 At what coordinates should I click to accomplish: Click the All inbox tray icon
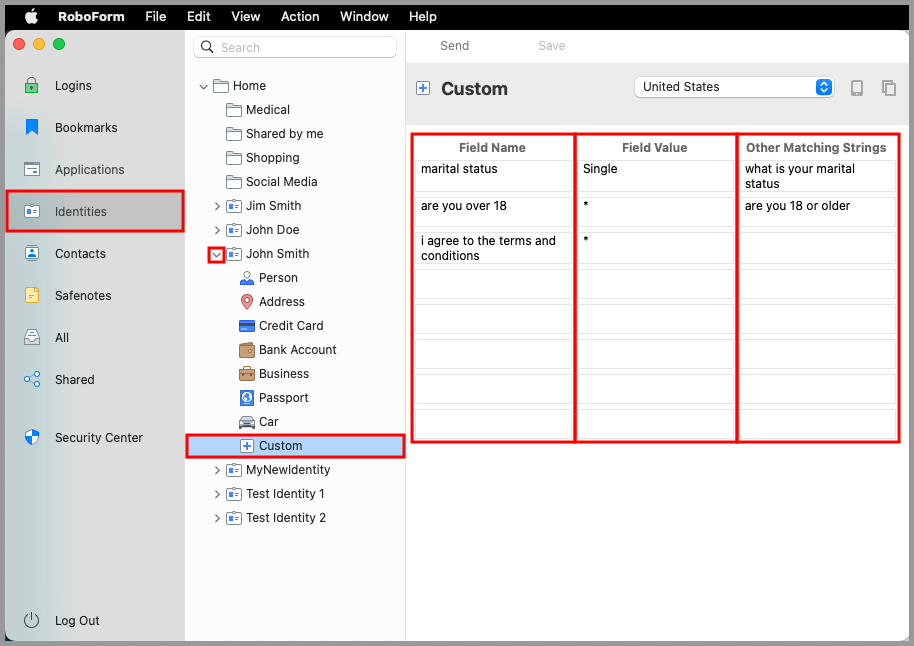click(31, 337)
